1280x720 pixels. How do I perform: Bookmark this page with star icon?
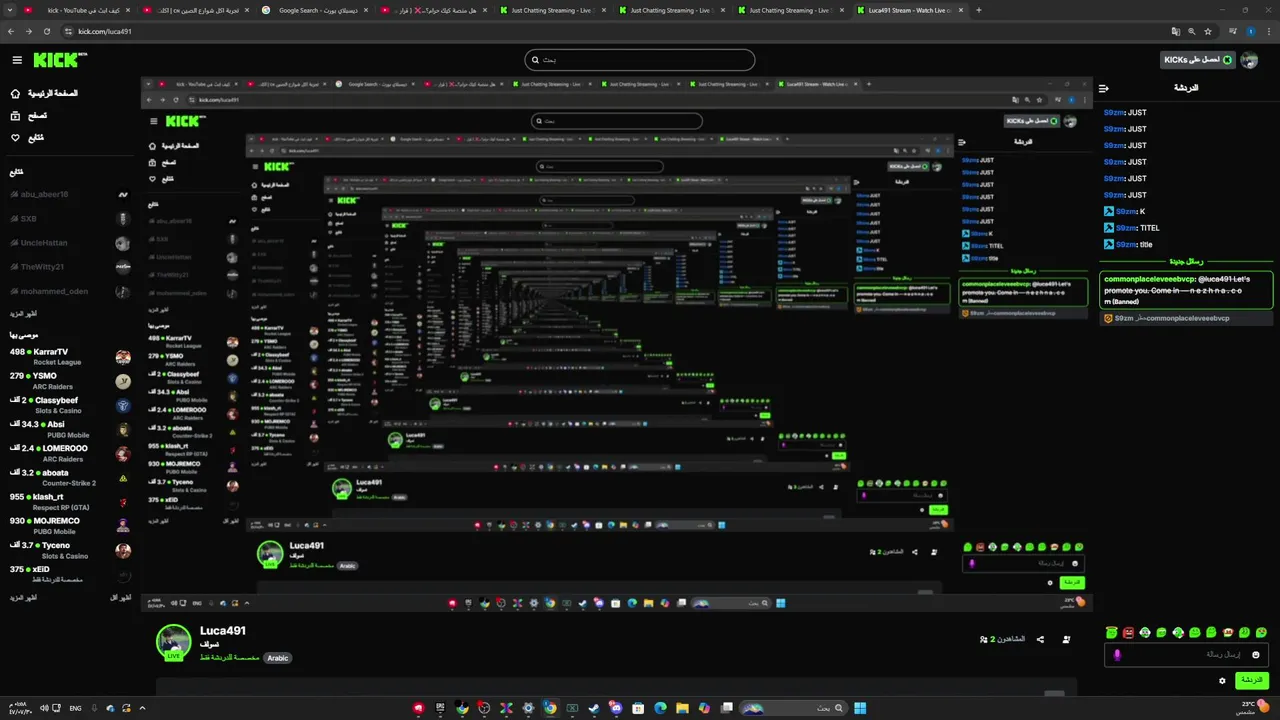click(1208, 31)
